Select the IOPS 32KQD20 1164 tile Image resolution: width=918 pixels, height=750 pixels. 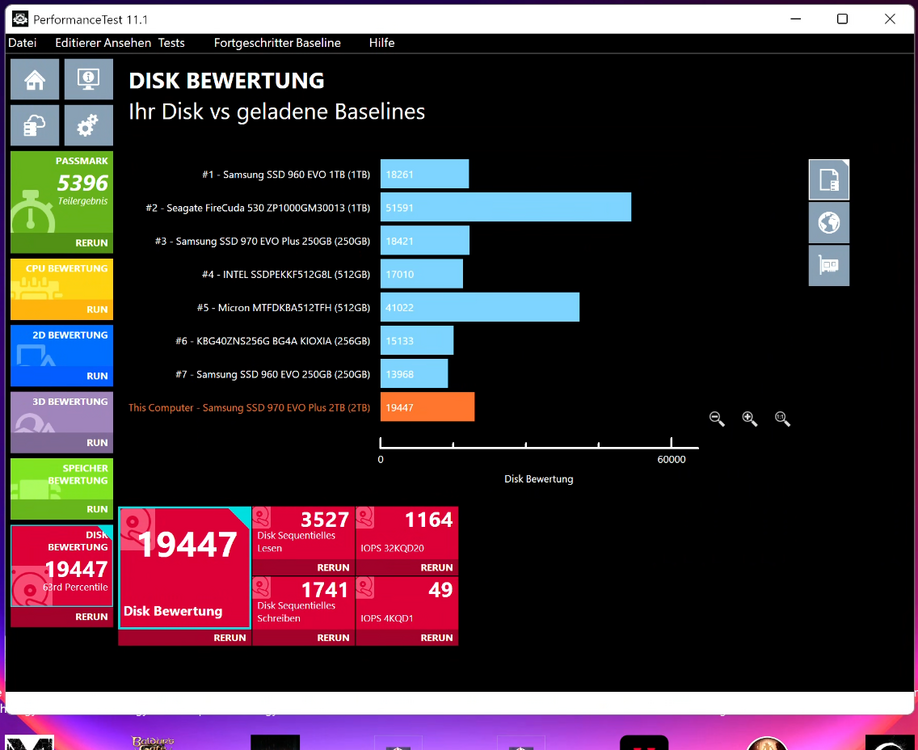coord(407,534)
